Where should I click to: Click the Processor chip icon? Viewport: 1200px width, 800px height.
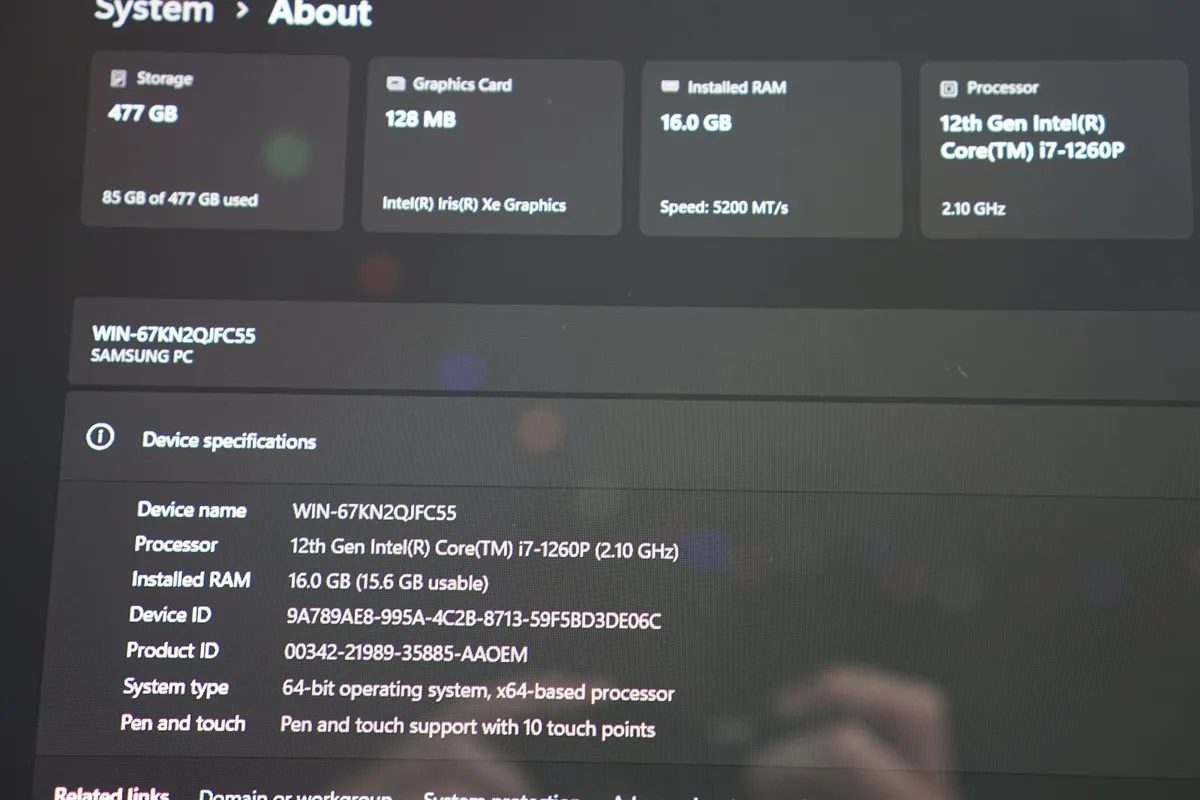coord(948,88)
